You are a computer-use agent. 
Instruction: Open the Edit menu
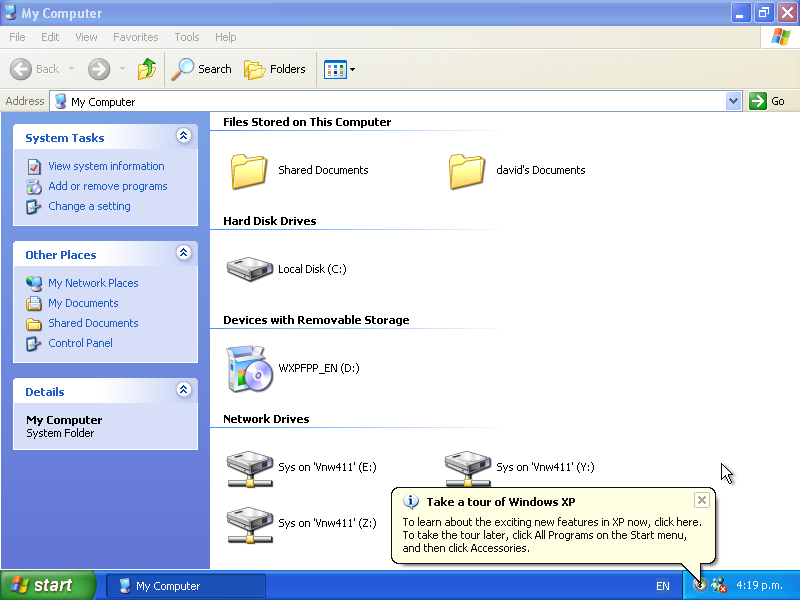[x=50, y=37]
